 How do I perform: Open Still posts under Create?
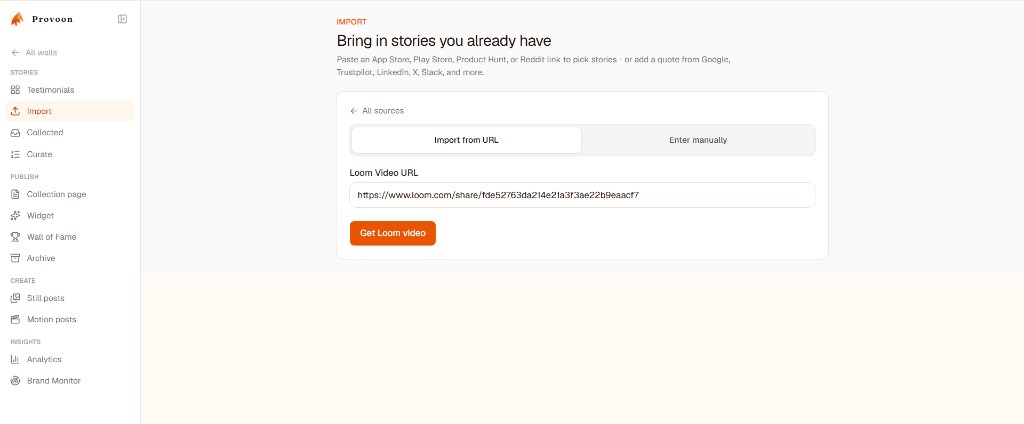click(x=70, y=298)
